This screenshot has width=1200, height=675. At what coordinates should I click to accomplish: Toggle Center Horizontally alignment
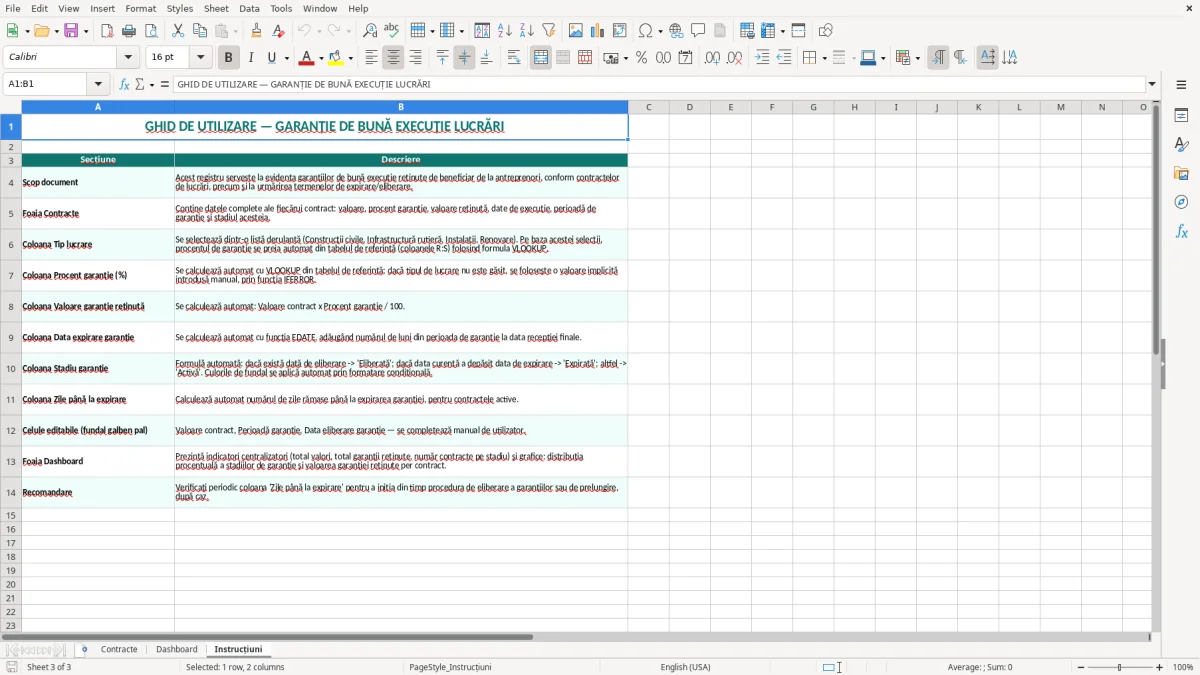(393, 58)
